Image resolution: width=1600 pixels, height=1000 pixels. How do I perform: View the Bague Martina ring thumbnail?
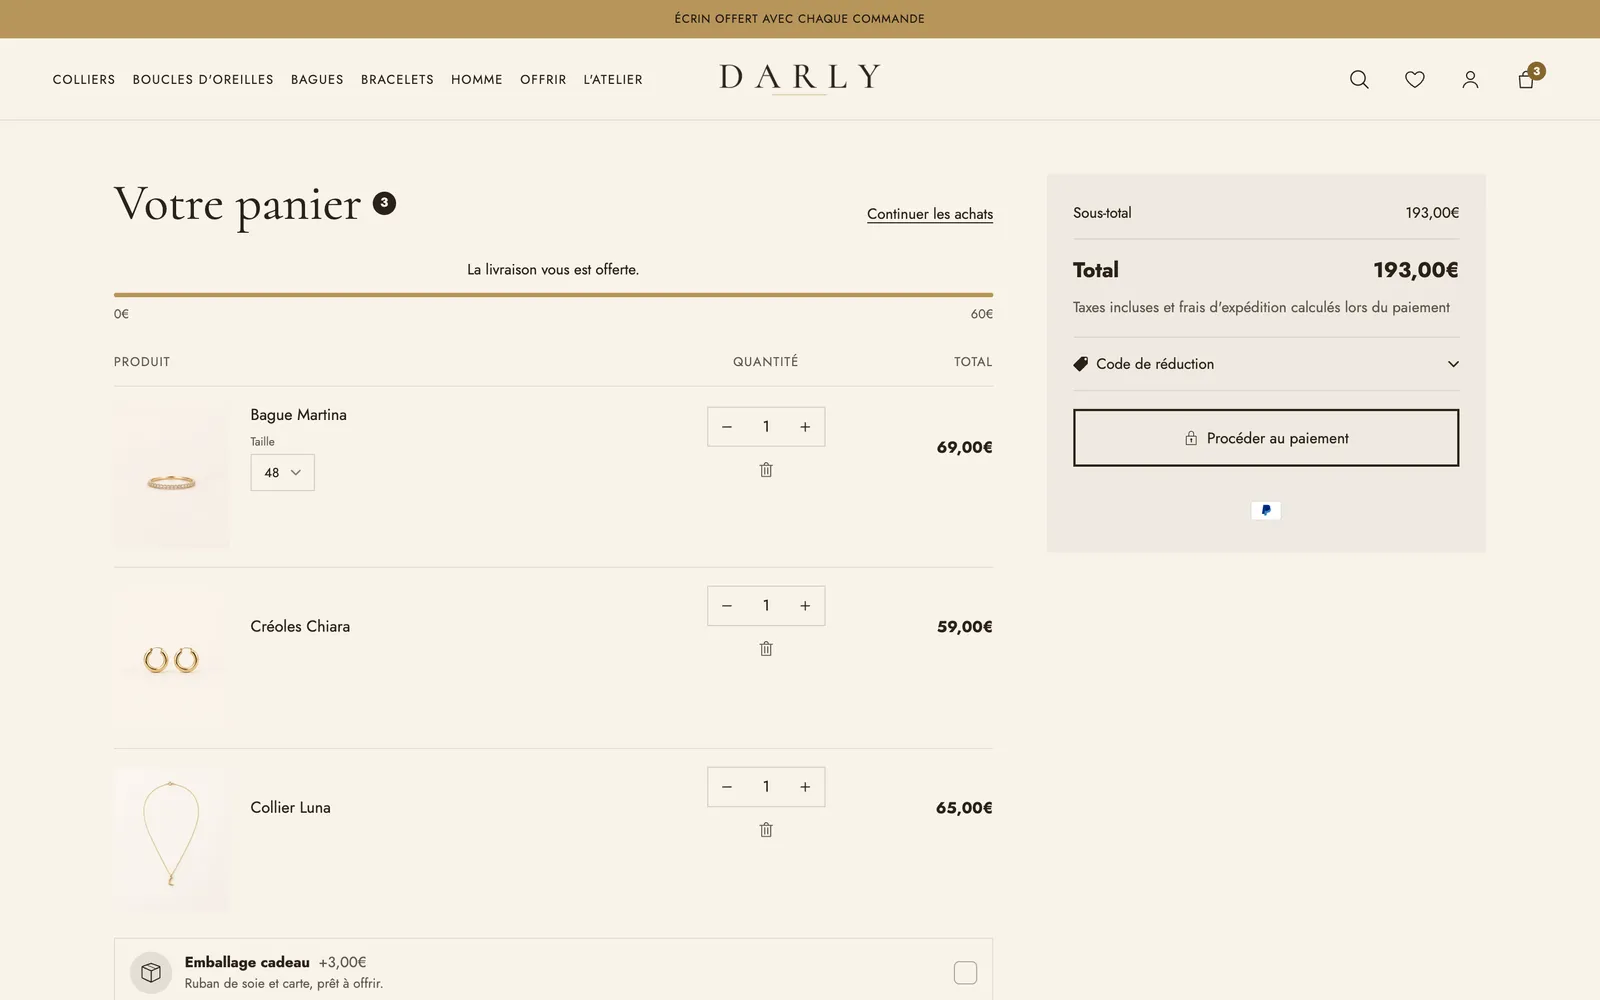pyautogui.click(x=171, y=476)
